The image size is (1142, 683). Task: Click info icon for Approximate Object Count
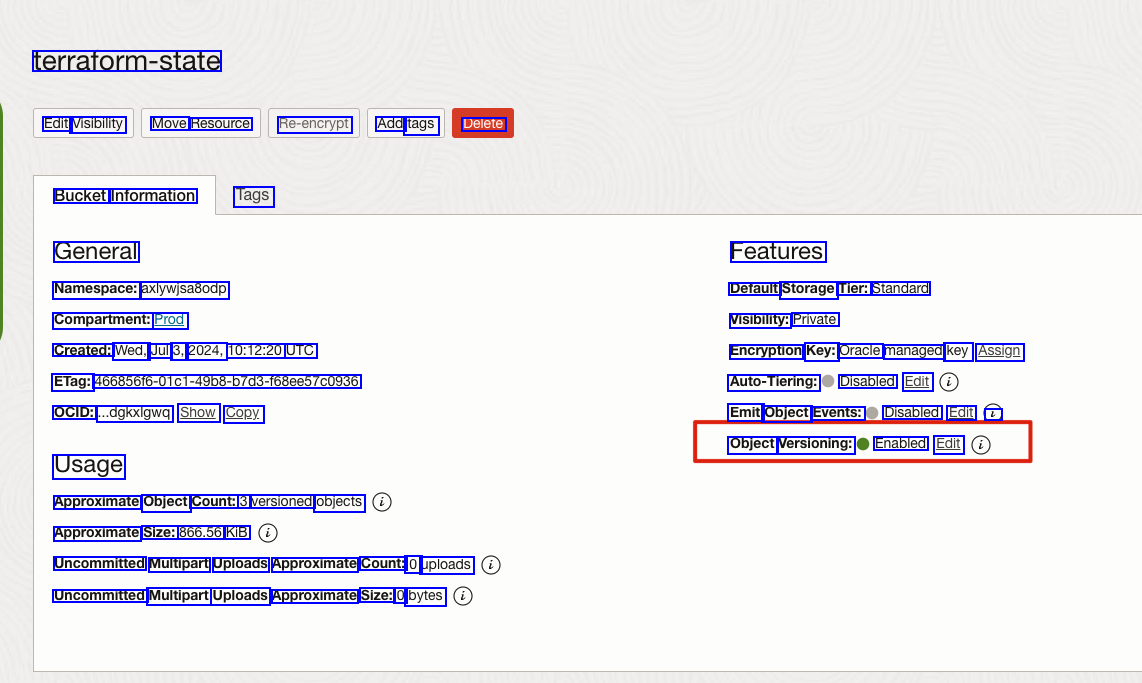(x=381, y=502)
